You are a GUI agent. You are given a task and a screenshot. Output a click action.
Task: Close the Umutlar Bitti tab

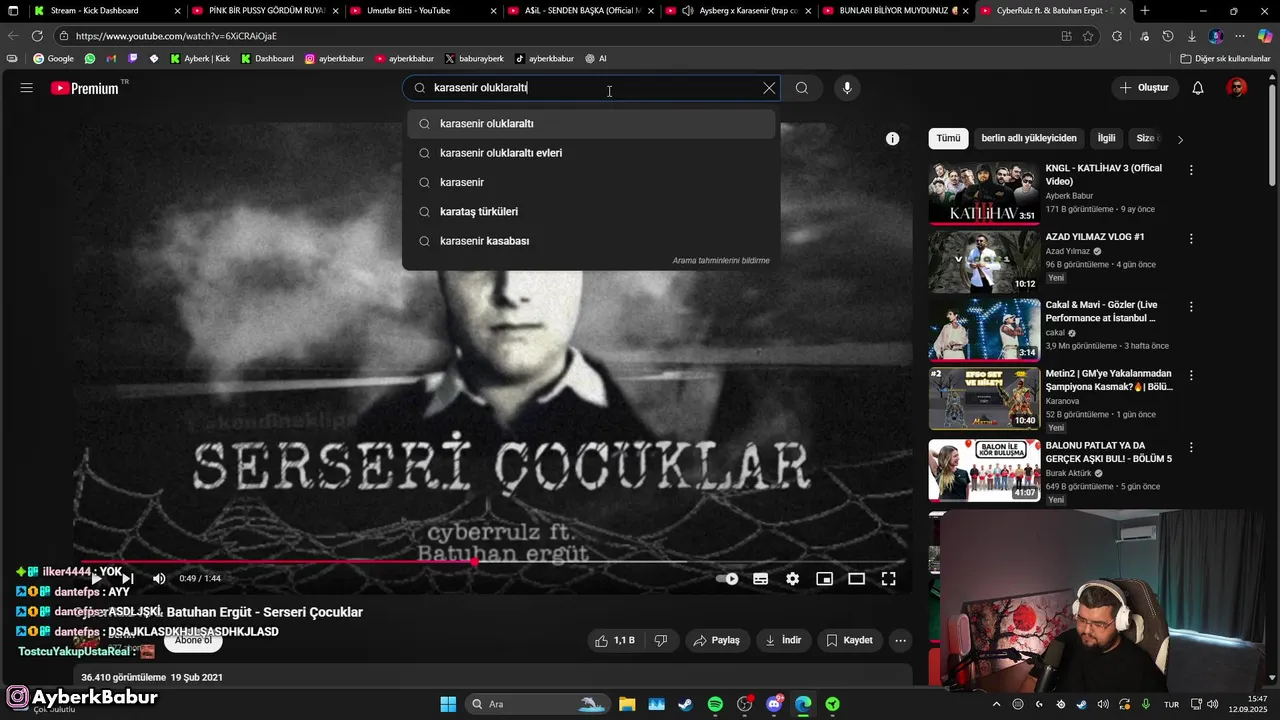(494, 11)
